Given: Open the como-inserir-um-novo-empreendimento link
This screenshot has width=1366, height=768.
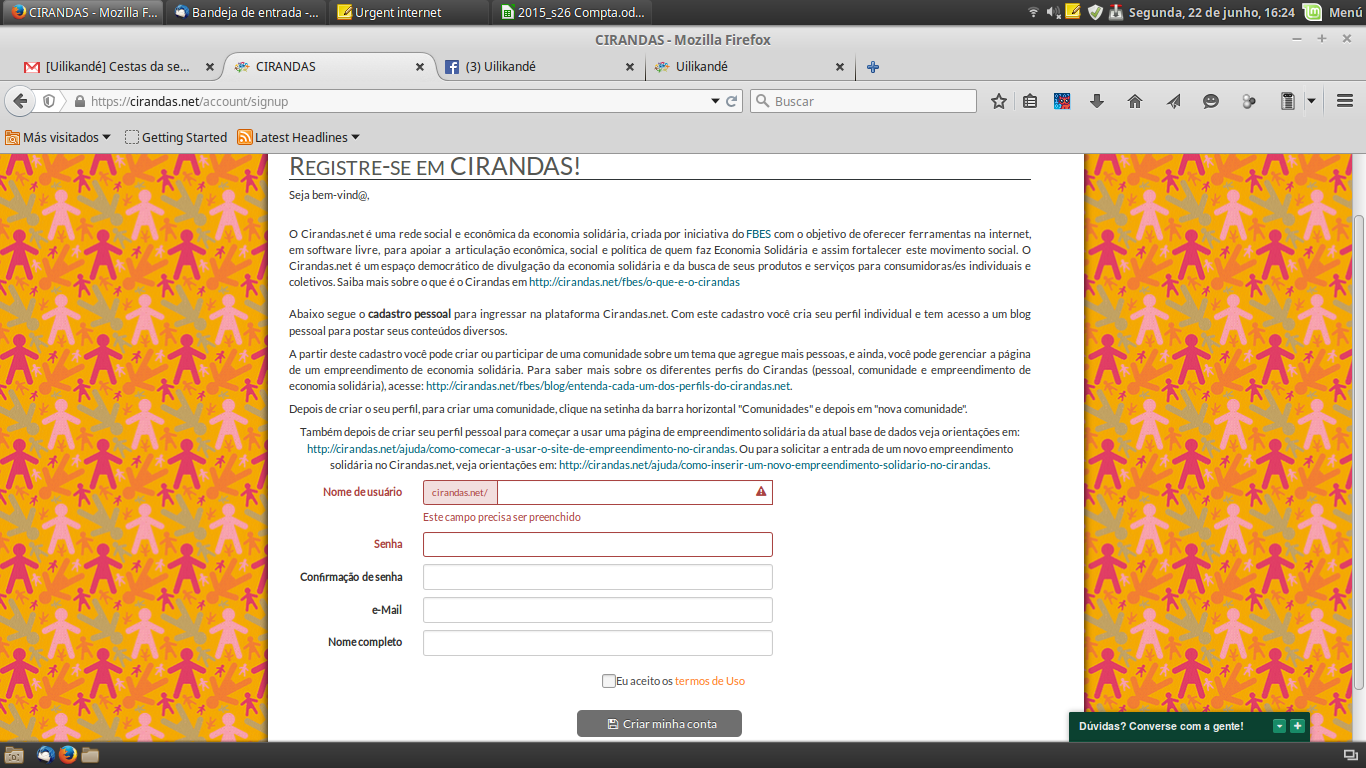Looking at the screenshot, I should click(774, 465).
